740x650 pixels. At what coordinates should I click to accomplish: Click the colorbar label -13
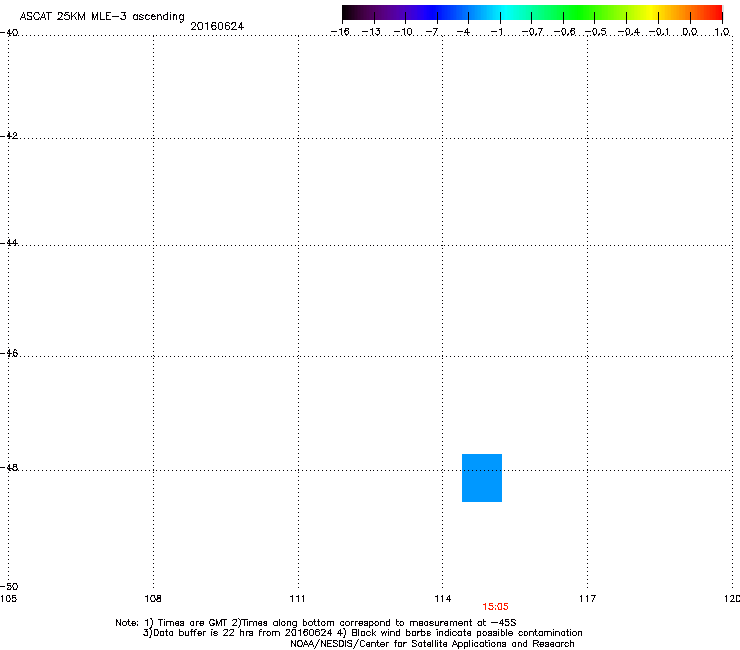click(371, 32)
